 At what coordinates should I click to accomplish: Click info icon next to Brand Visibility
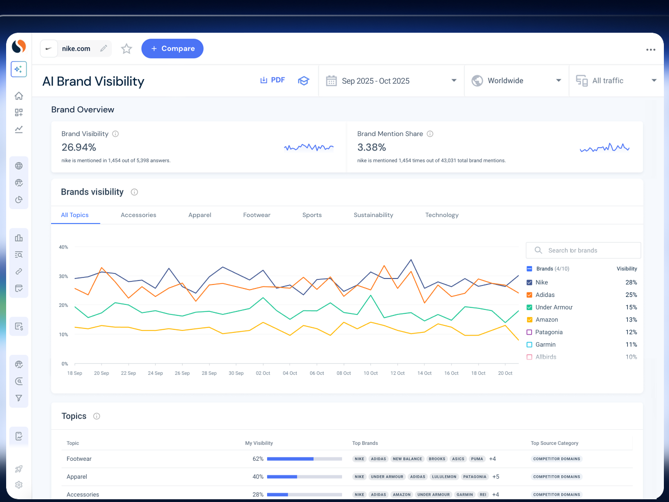115,134
